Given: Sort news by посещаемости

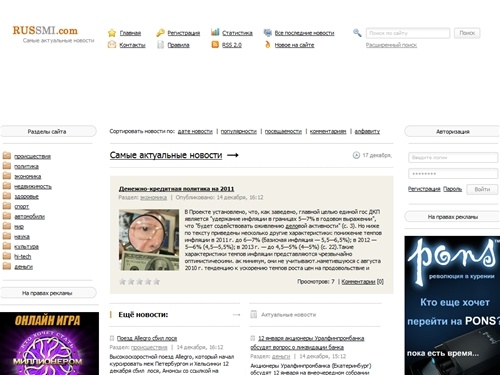Looking at the screenshot, I should [283, 131].
